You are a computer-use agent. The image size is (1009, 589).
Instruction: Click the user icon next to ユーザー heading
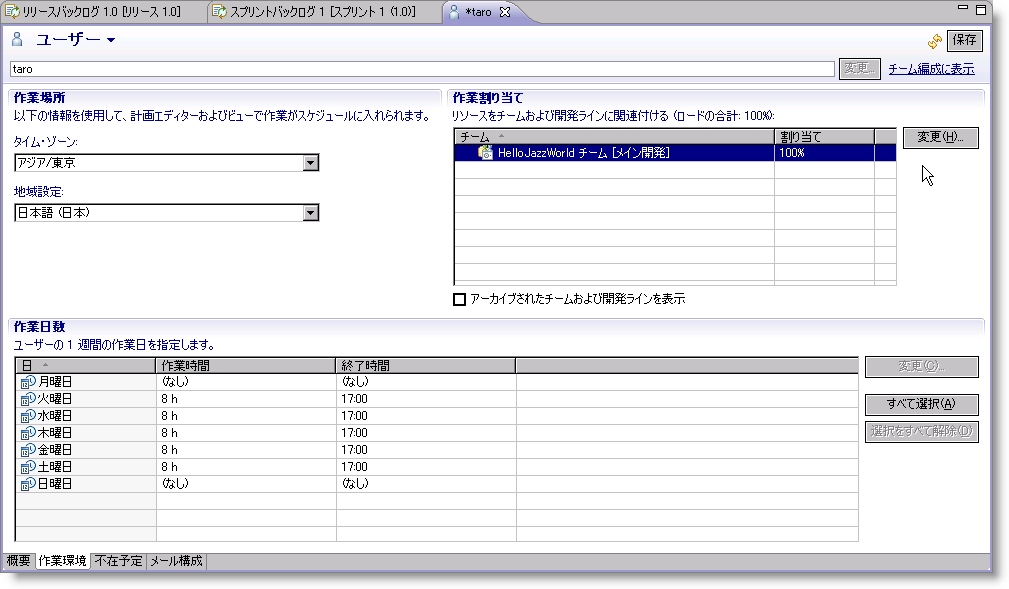tap(17, 39)
